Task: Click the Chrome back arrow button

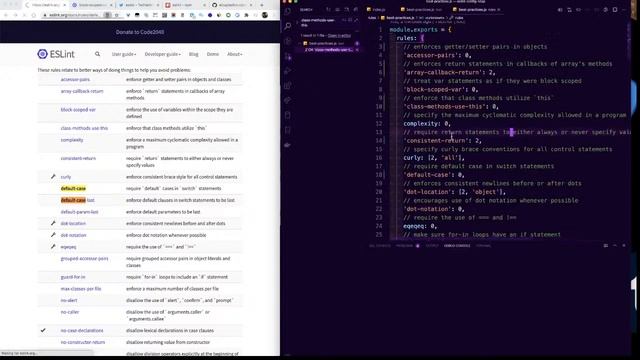Action: click(x=6, y=15)
